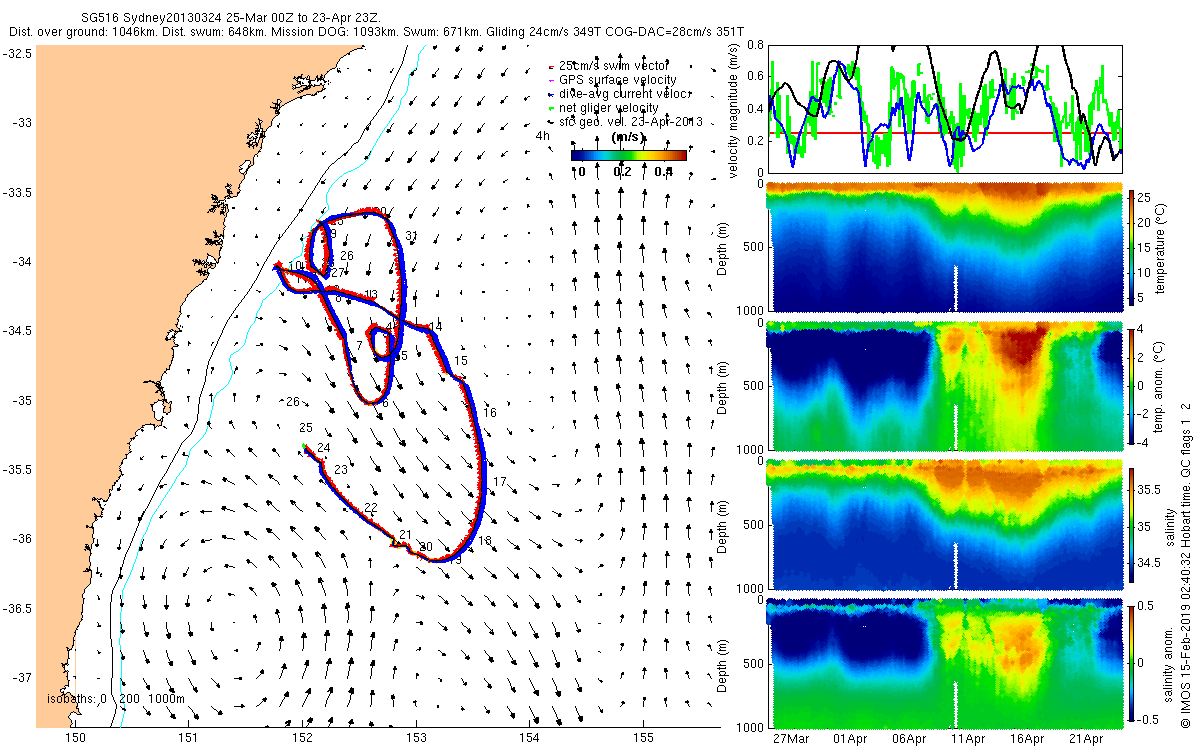Click the 'sfc geo. vel. 23-Apr-2013' legend entry

coord(627,121)
